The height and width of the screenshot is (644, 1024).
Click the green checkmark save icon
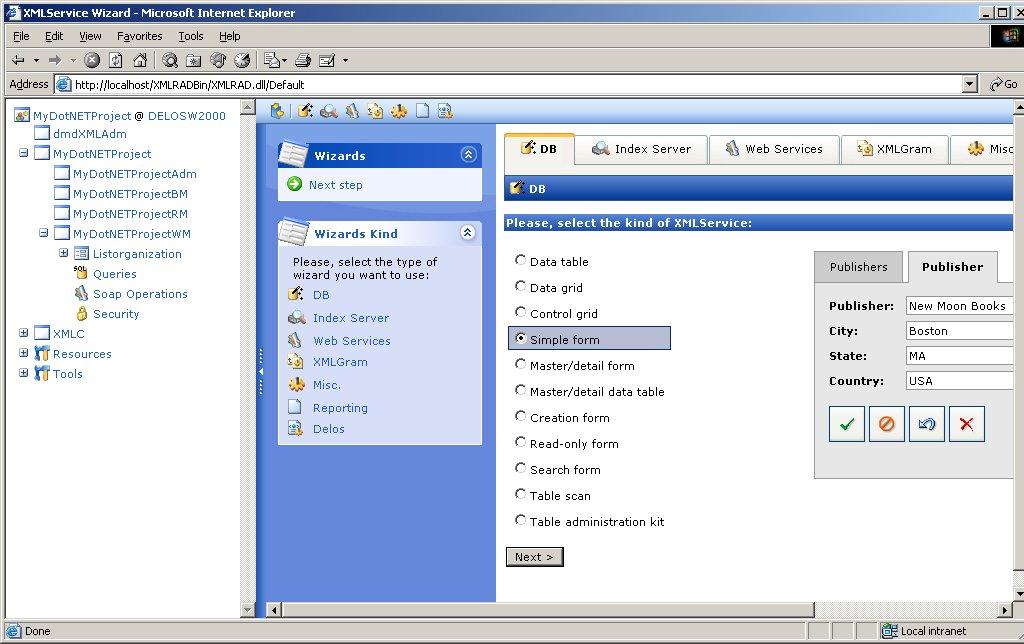[x=846, y=424]
